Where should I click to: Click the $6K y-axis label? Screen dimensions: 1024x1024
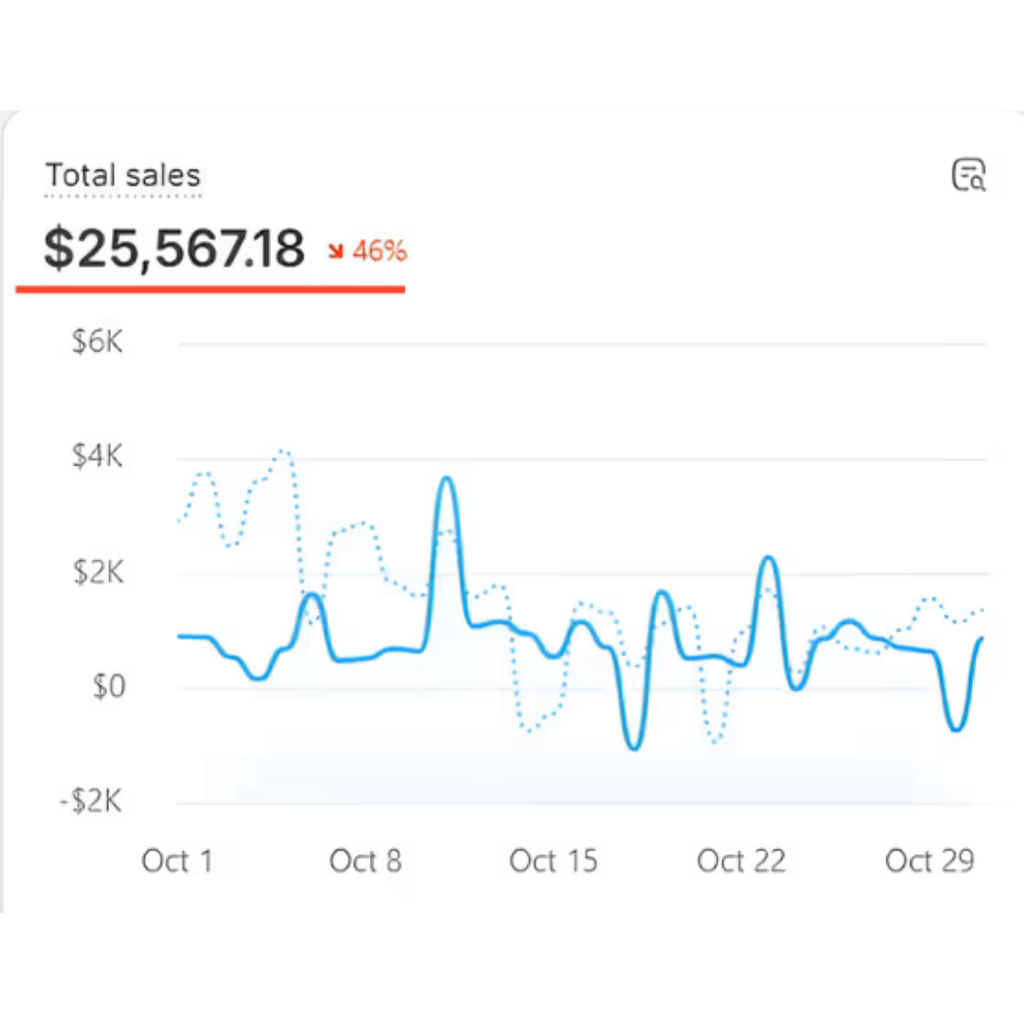click(x=96, y=343)
